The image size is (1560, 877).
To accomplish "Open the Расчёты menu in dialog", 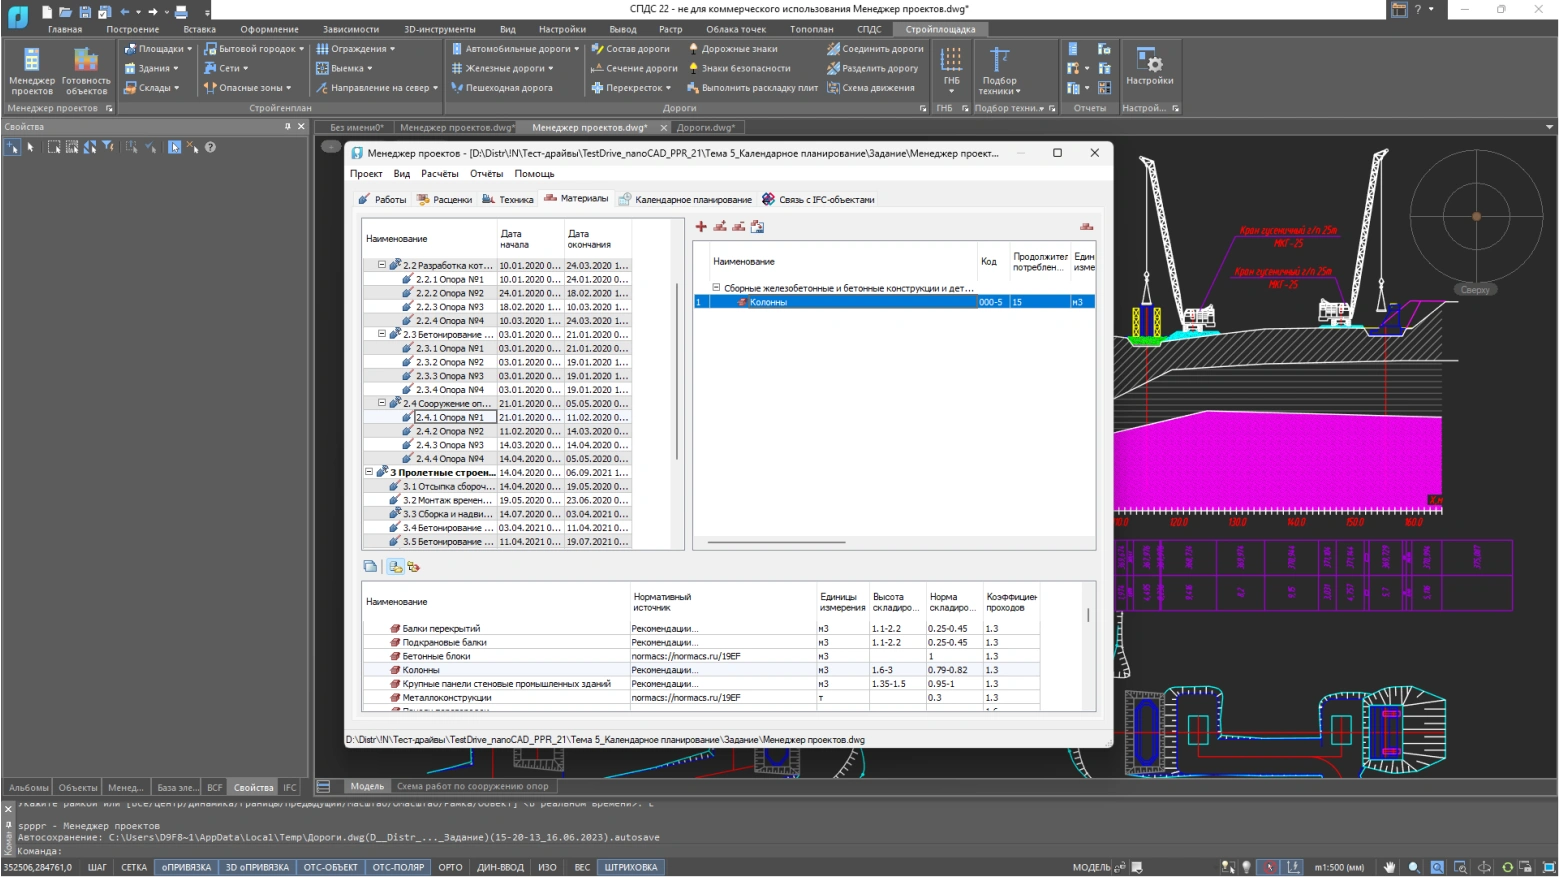I will 439,174.
